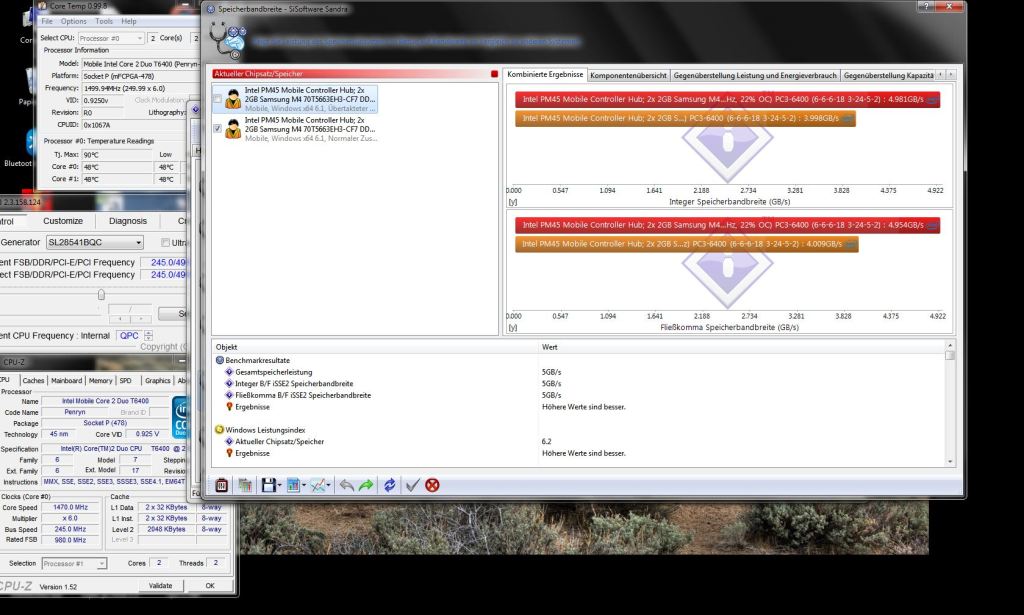Click the results list scroll-up arrow
Viewport: 1024px width, 615px height.
(950, 345)
